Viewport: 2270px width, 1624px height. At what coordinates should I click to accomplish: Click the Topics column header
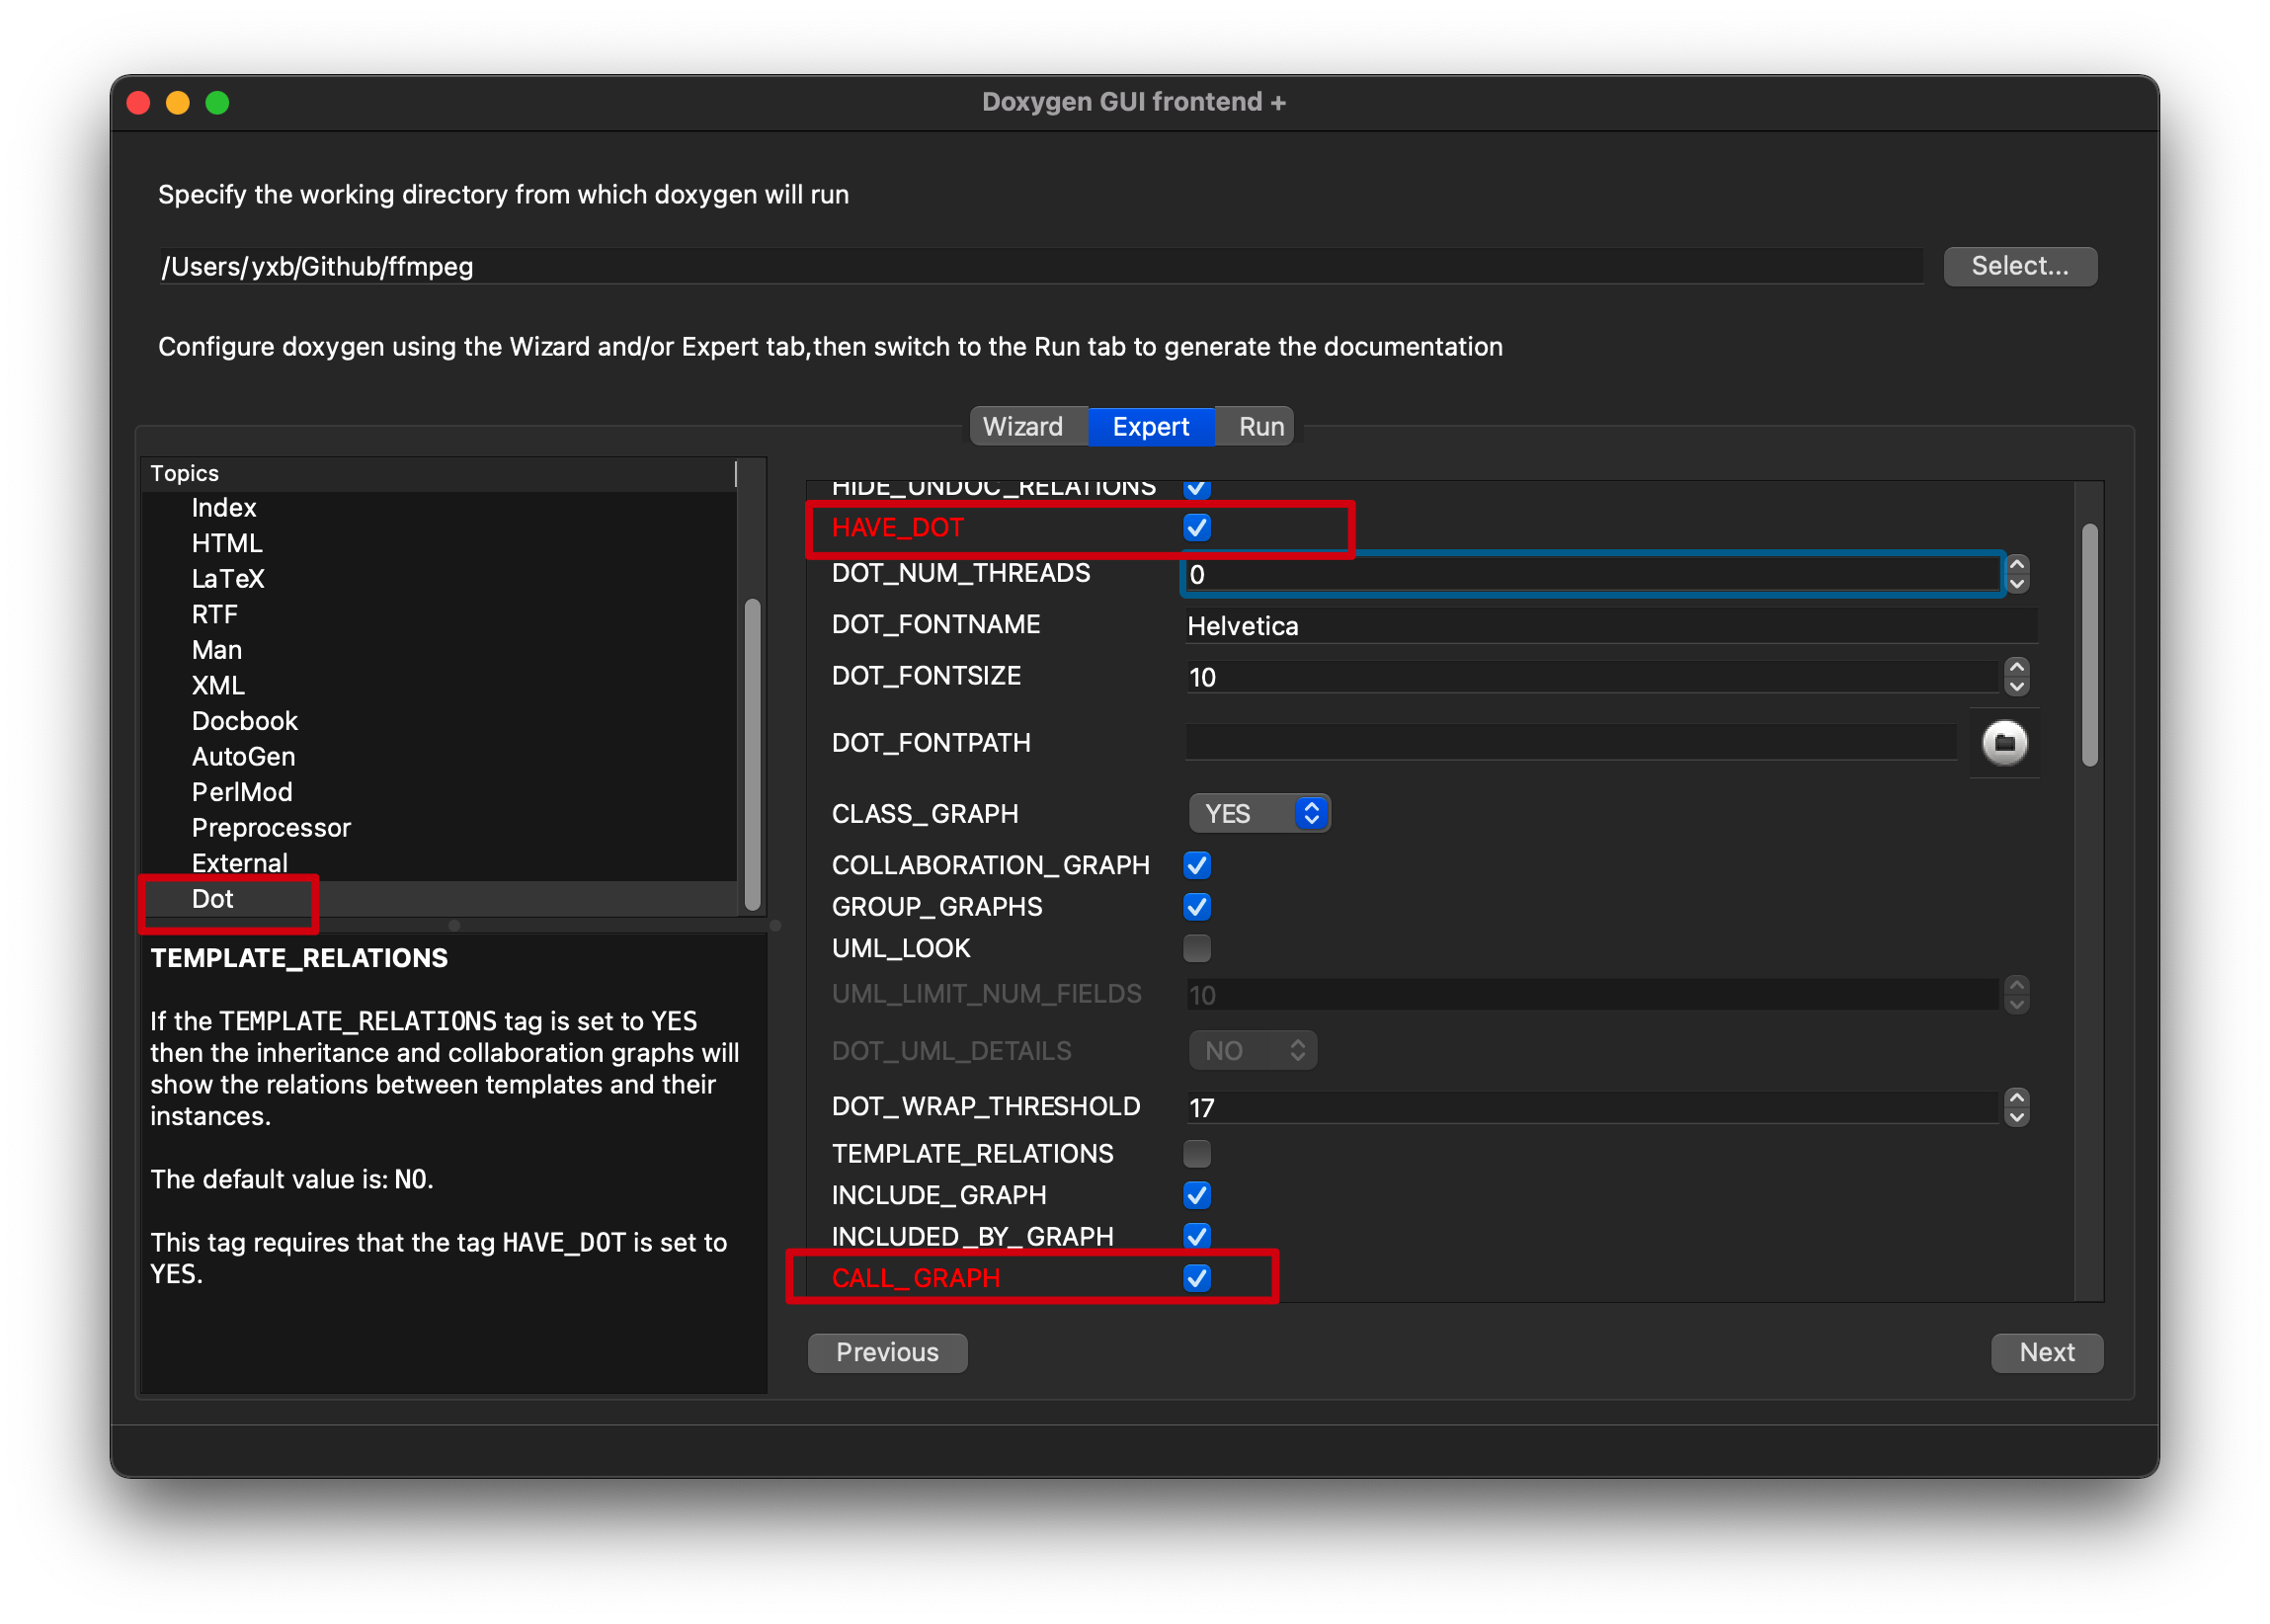coord(440,473)
